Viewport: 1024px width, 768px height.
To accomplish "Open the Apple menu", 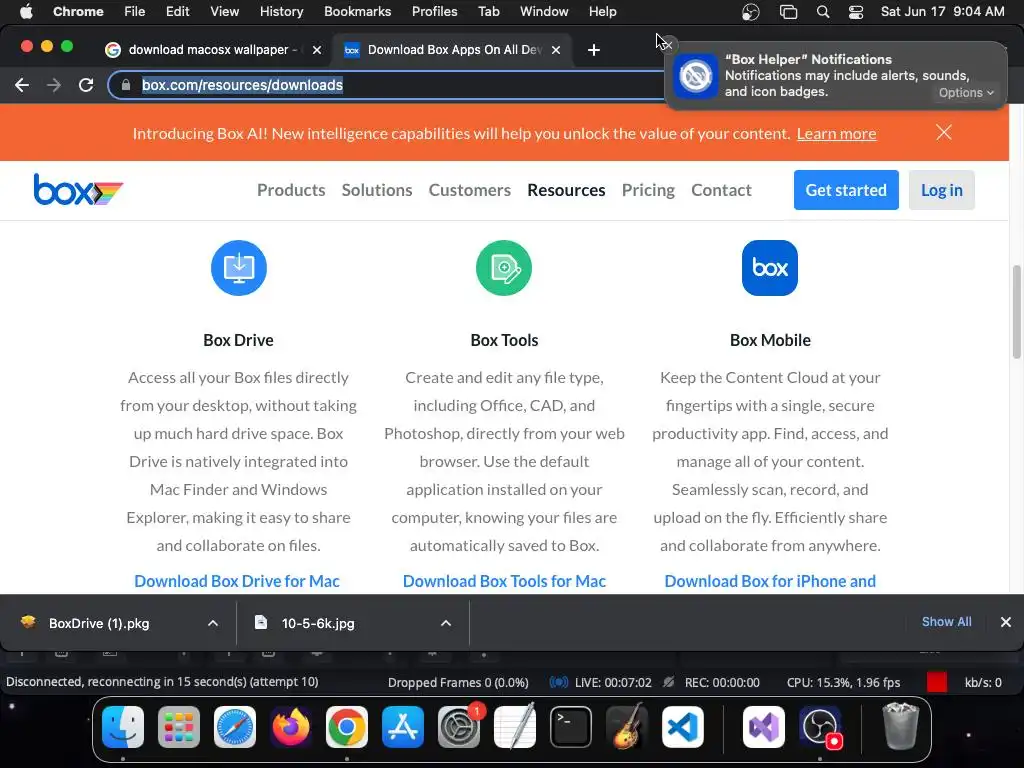I will click(x=26, y=12).
